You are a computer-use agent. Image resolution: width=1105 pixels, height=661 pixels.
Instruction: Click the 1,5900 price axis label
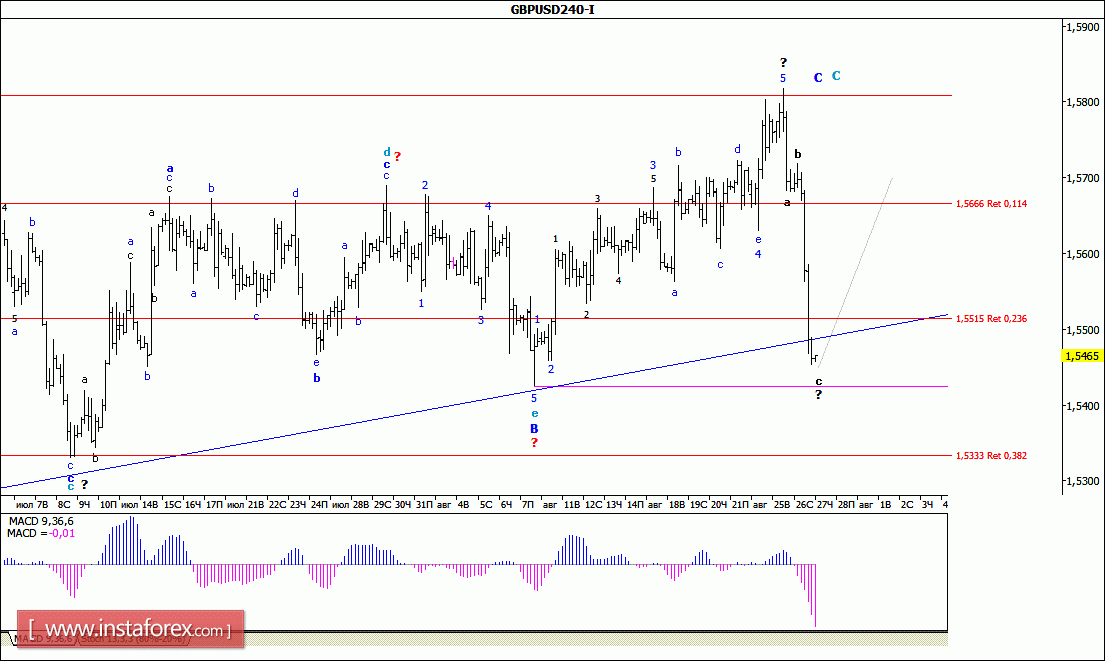[1082, 27]
